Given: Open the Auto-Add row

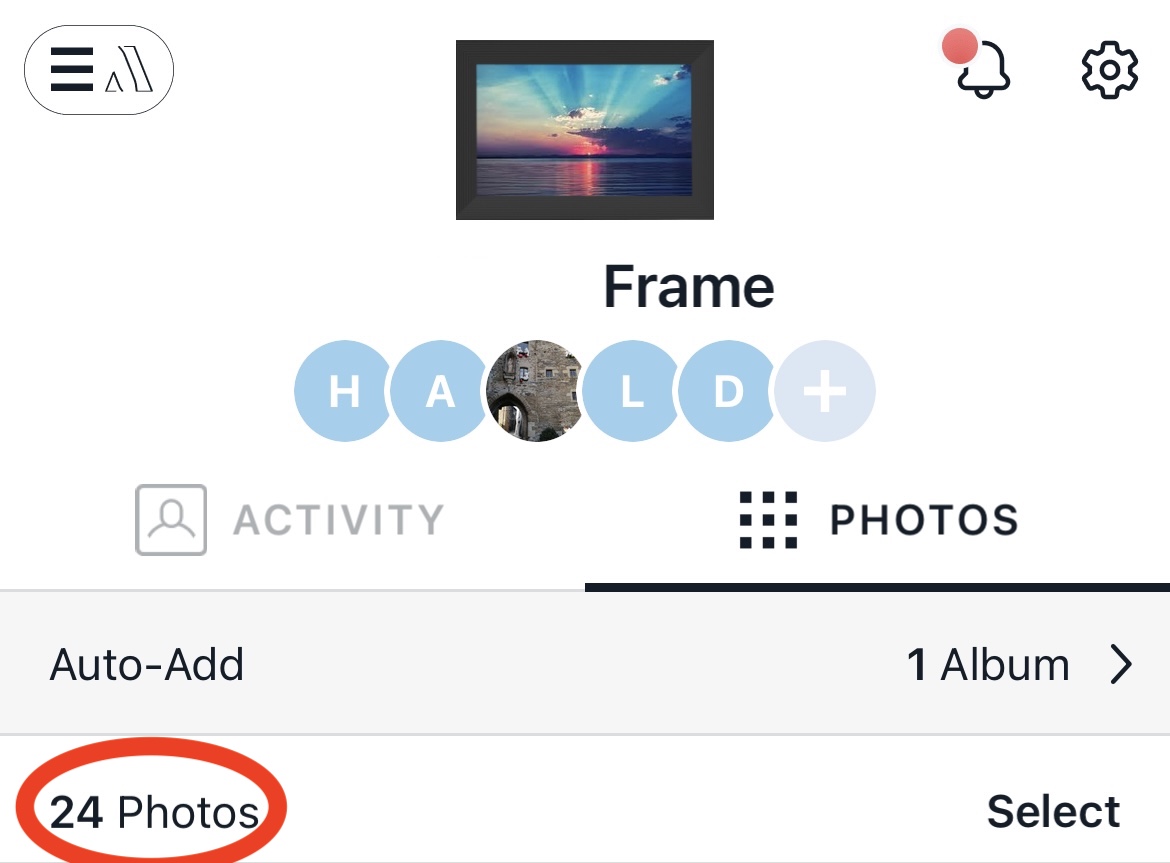Looking at the screenshot, I should pos(585,663).
